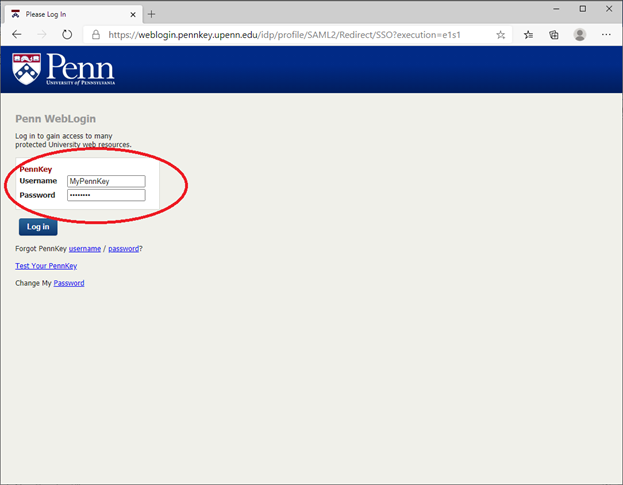The image size is (623, 485).
Task: Click the Log in button
Action: [x=38, y=227]
